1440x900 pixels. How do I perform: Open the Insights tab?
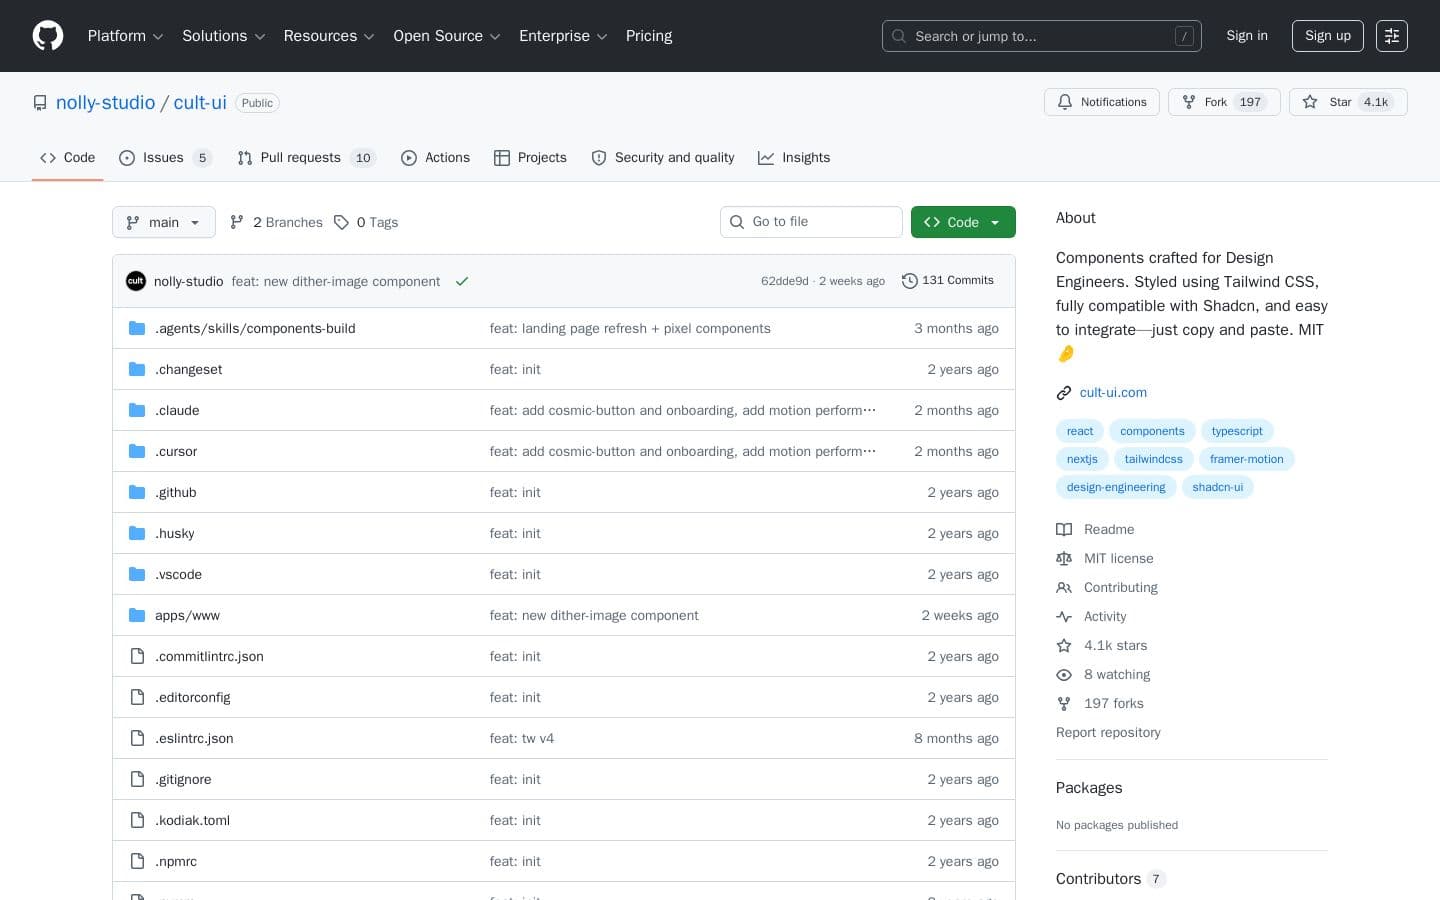(x=794, y=158)
